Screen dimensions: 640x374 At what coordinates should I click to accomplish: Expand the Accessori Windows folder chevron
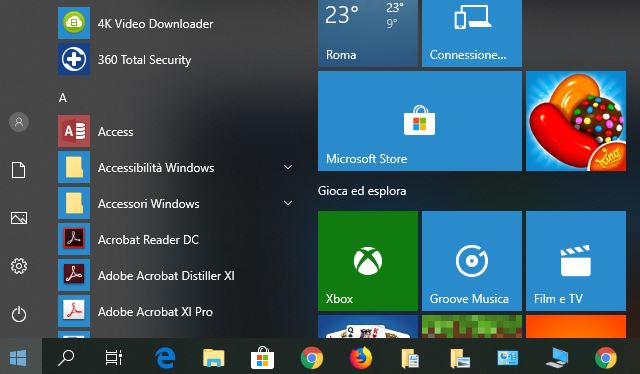[x=288, y=203]
